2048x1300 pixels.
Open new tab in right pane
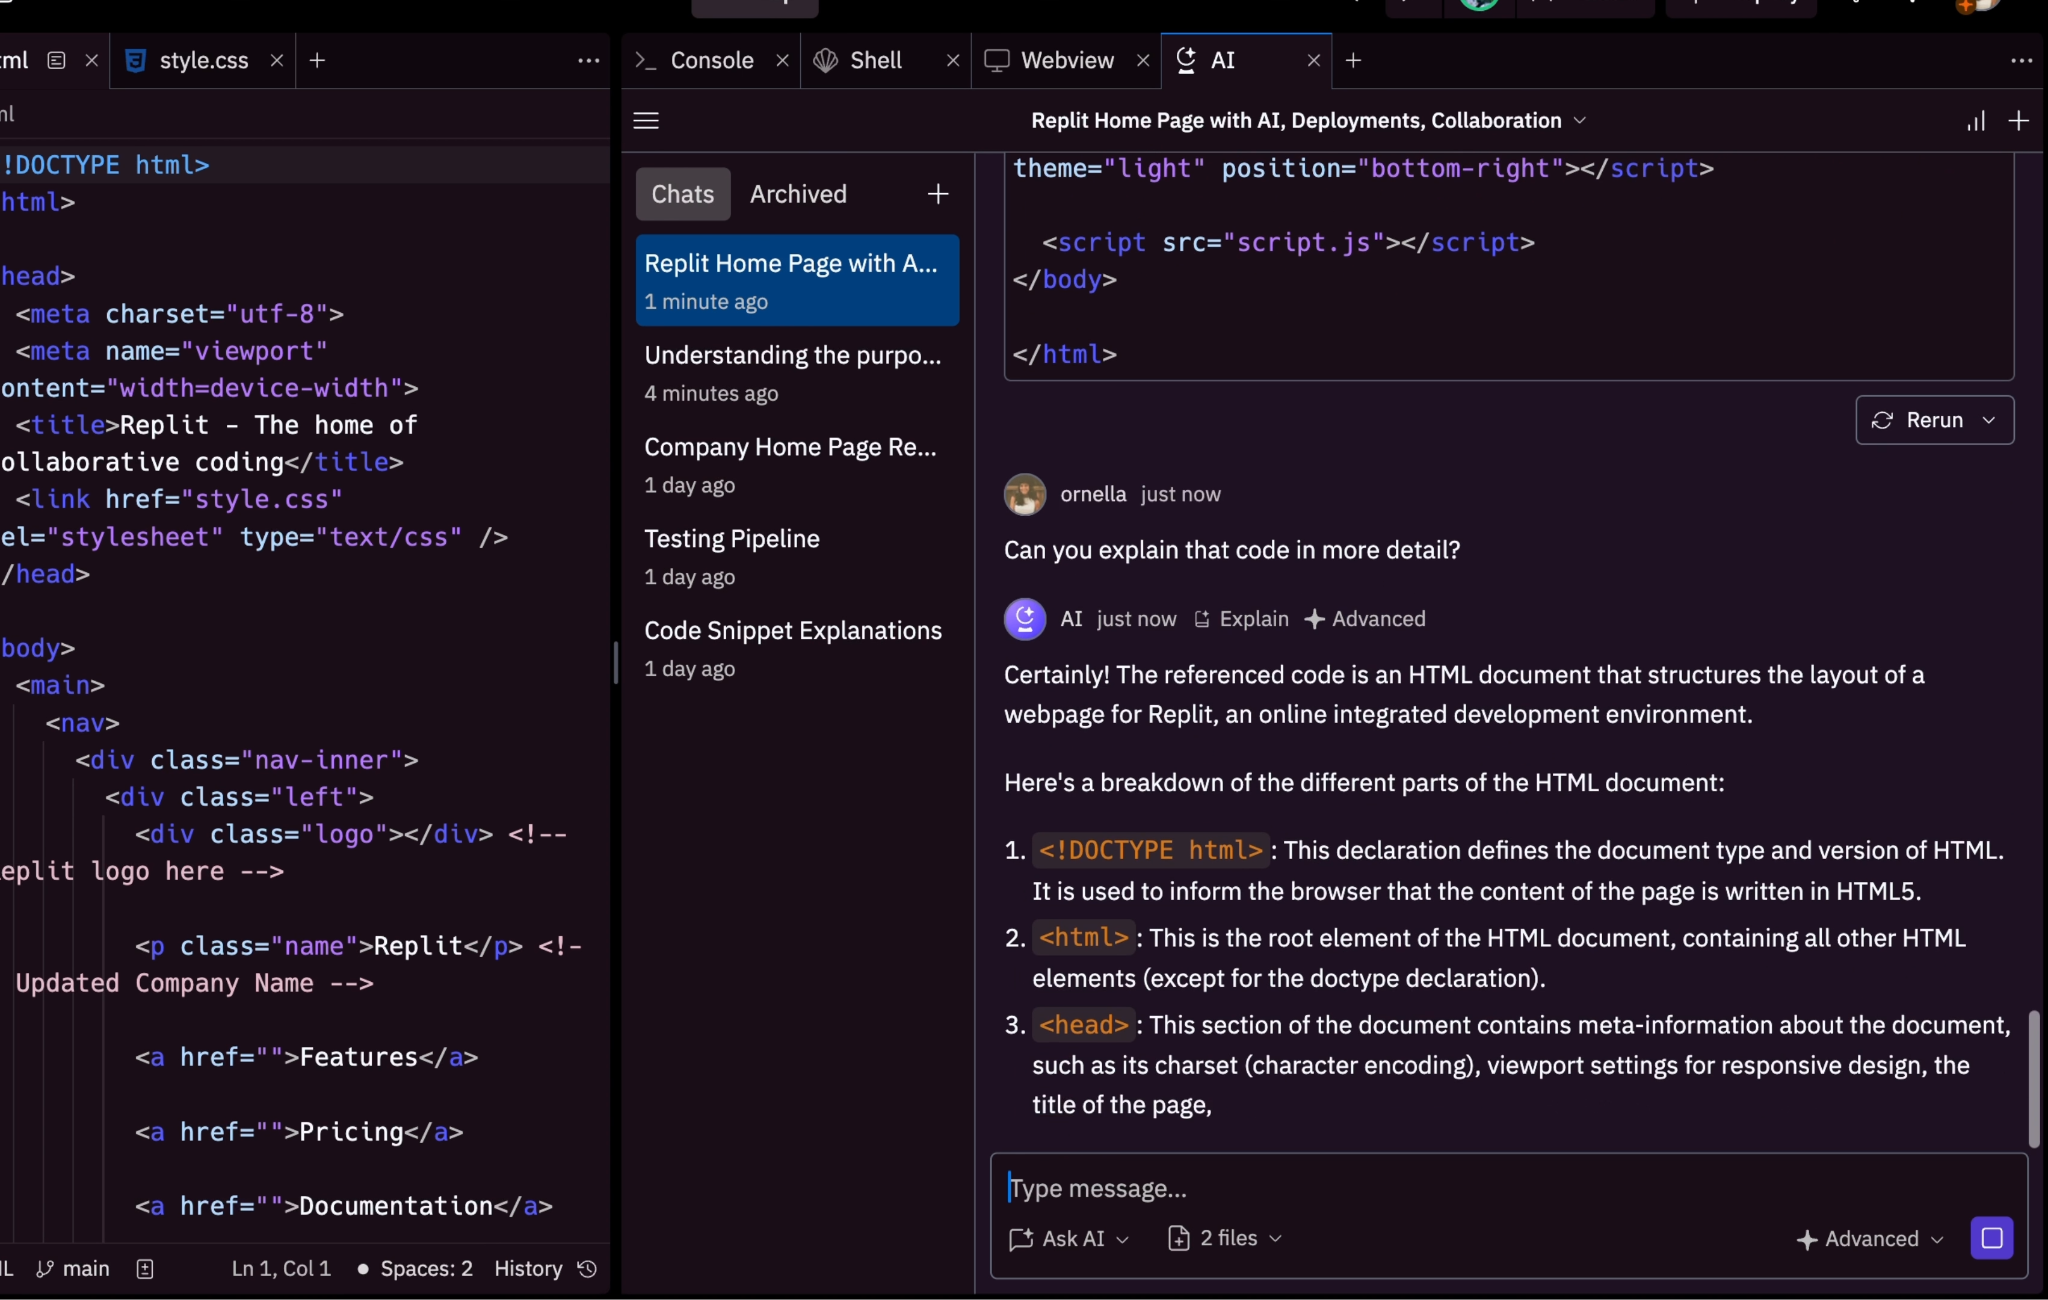coord(1353,60)
